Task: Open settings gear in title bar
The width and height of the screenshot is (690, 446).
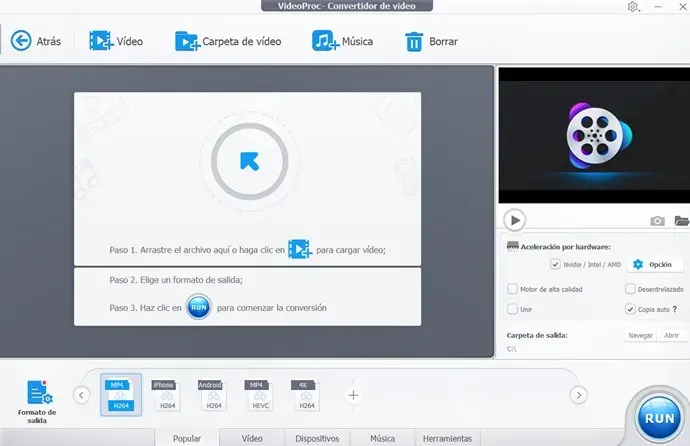Action: (x=633, y=7)
